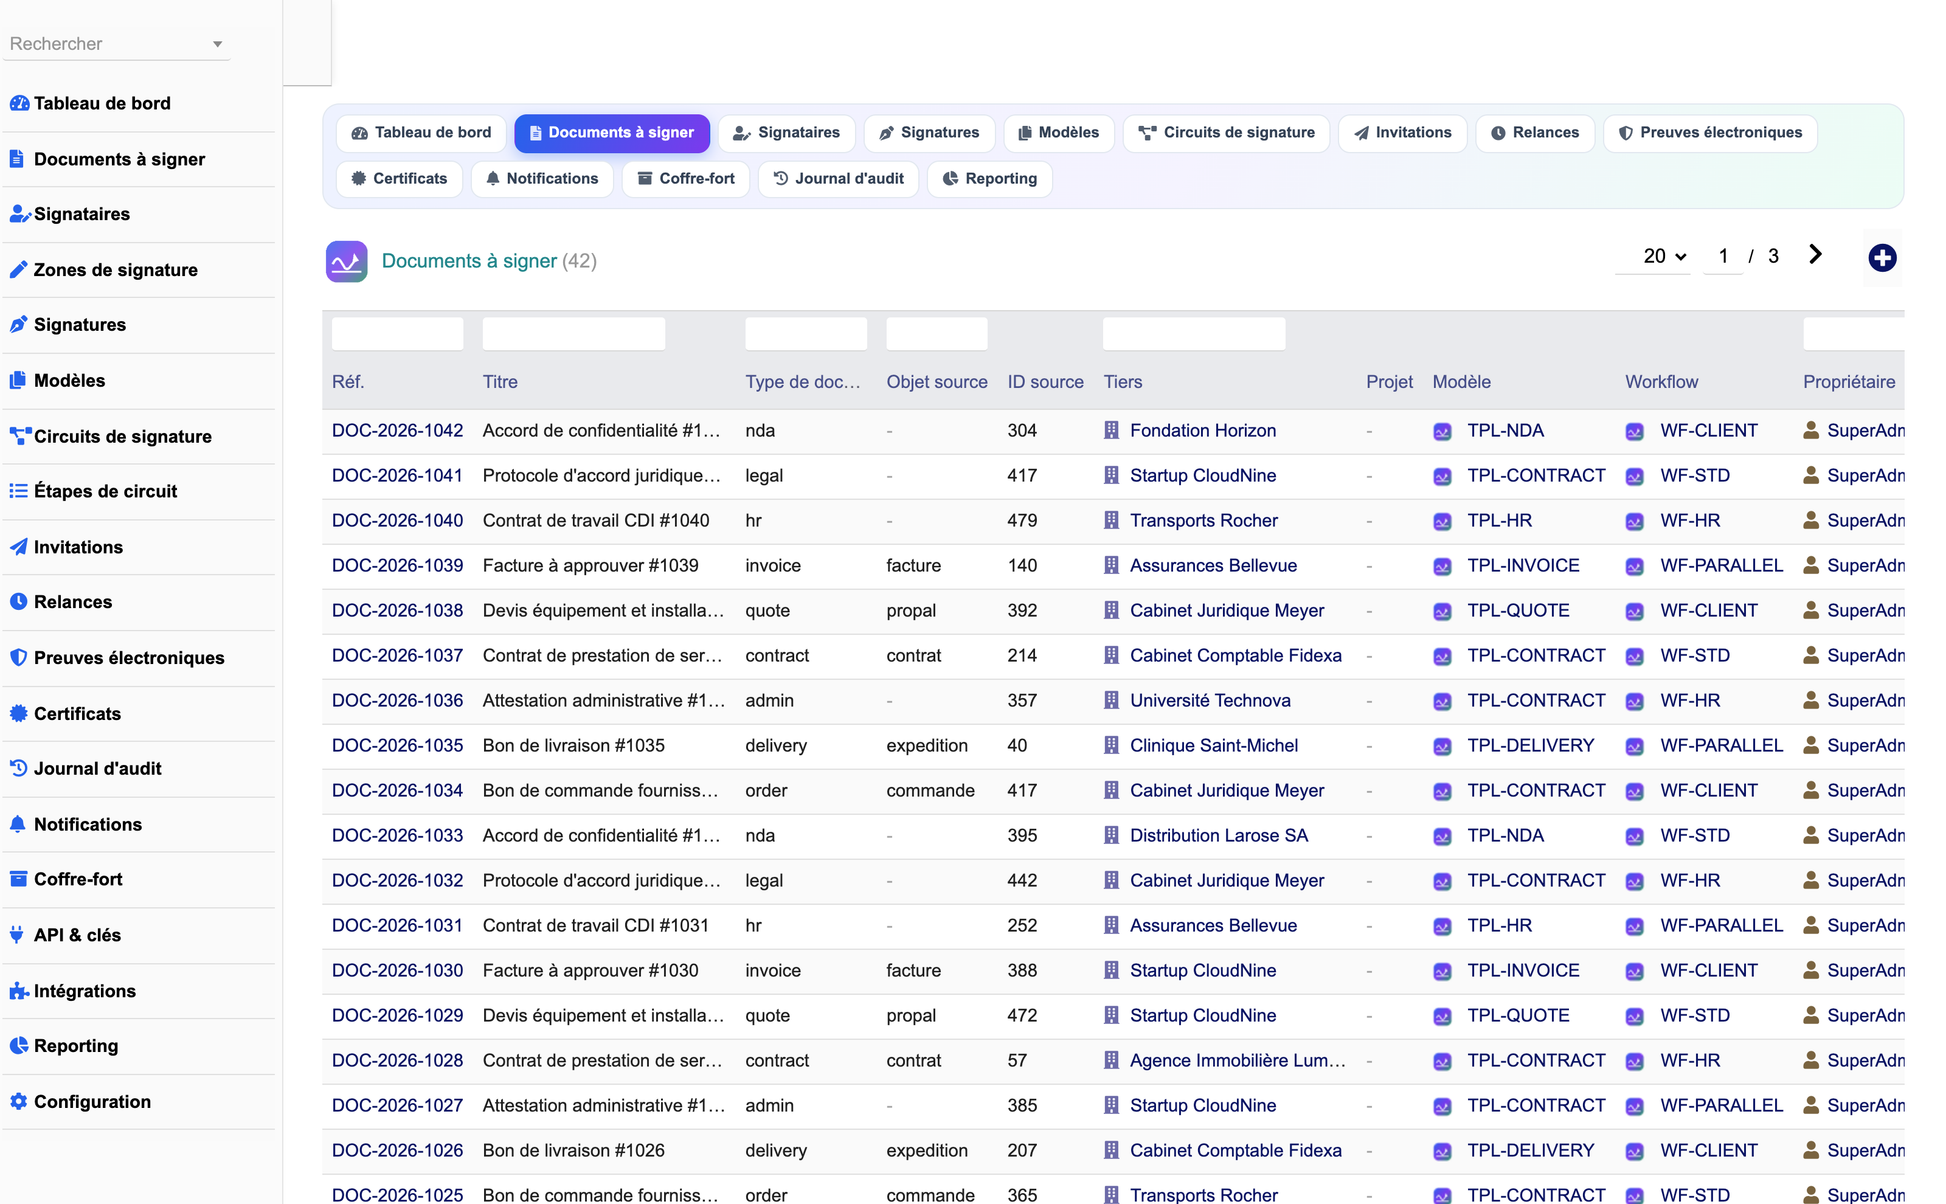Screen dimensions: 1946x1204
Task: Add new document with plus icon
Action: (x=1882, y=258)
